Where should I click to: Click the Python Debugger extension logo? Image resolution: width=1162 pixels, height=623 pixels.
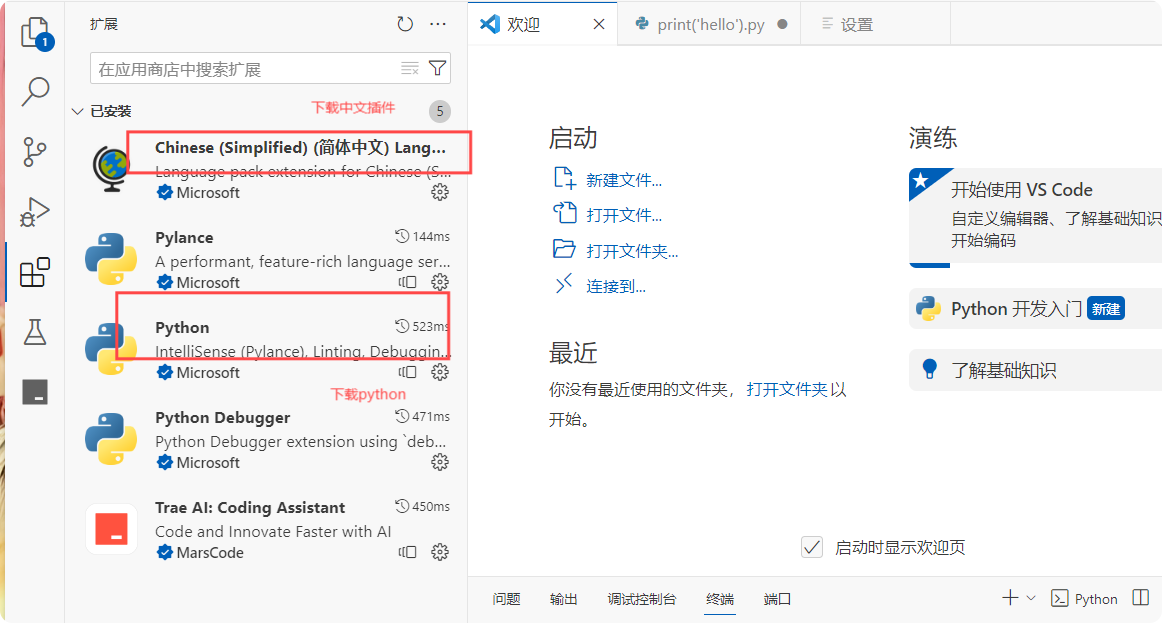[111, 439]
